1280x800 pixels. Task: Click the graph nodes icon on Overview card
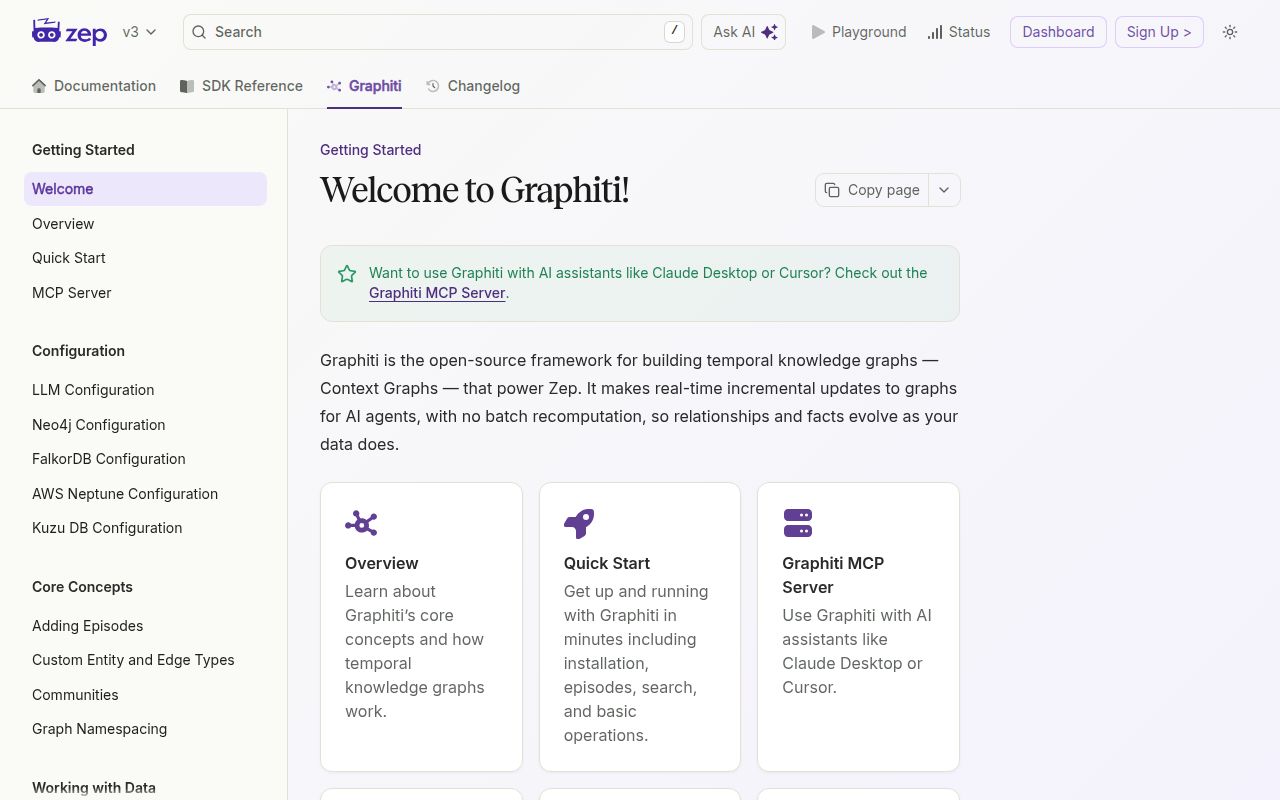tap(361, 523)
